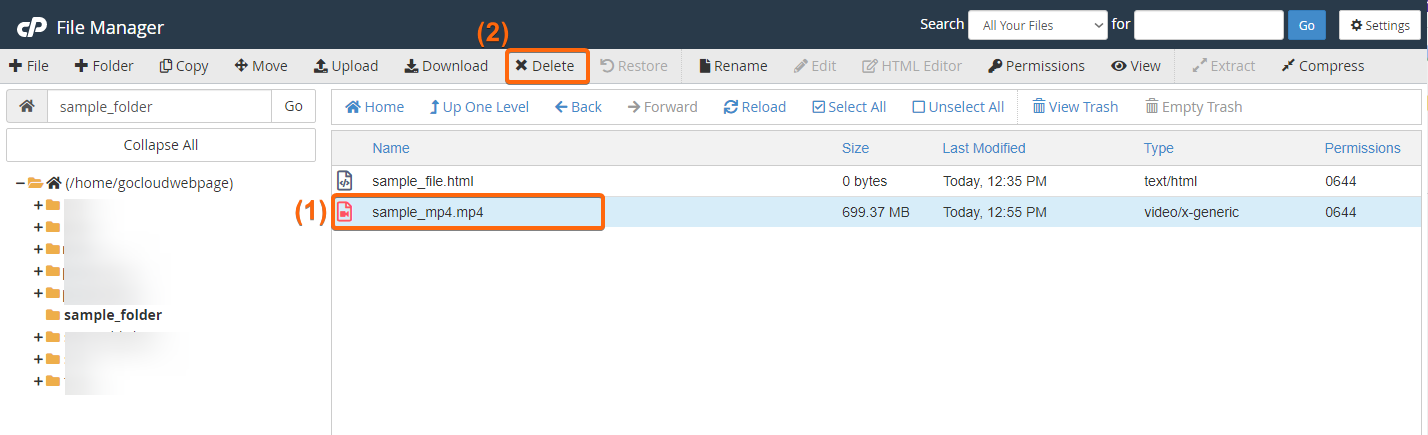This screenshot has width=1428, height=435.
Task: Open View Trash
Action: pyautogui.click(x=1075, y=107)
